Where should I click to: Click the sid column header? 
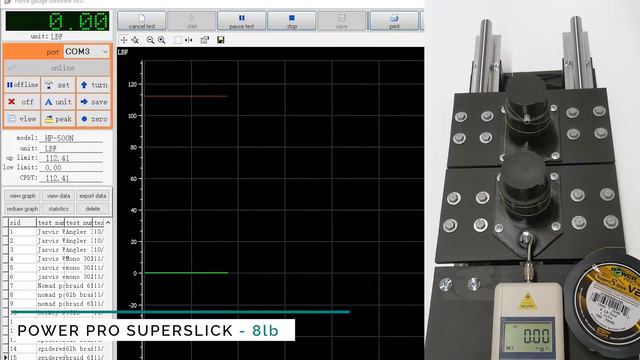tap(22, 222)
